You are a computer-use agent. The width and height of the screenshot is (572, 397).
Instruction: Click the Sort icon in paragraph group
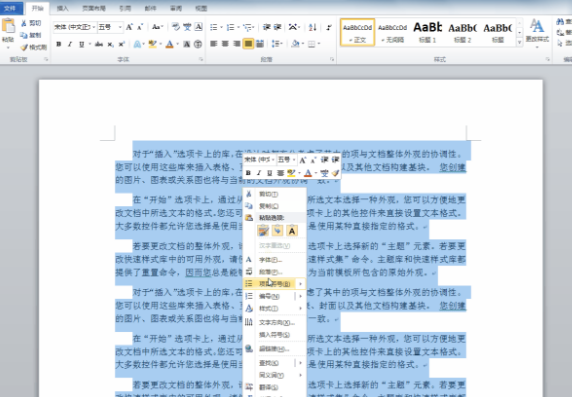point(313,27)
